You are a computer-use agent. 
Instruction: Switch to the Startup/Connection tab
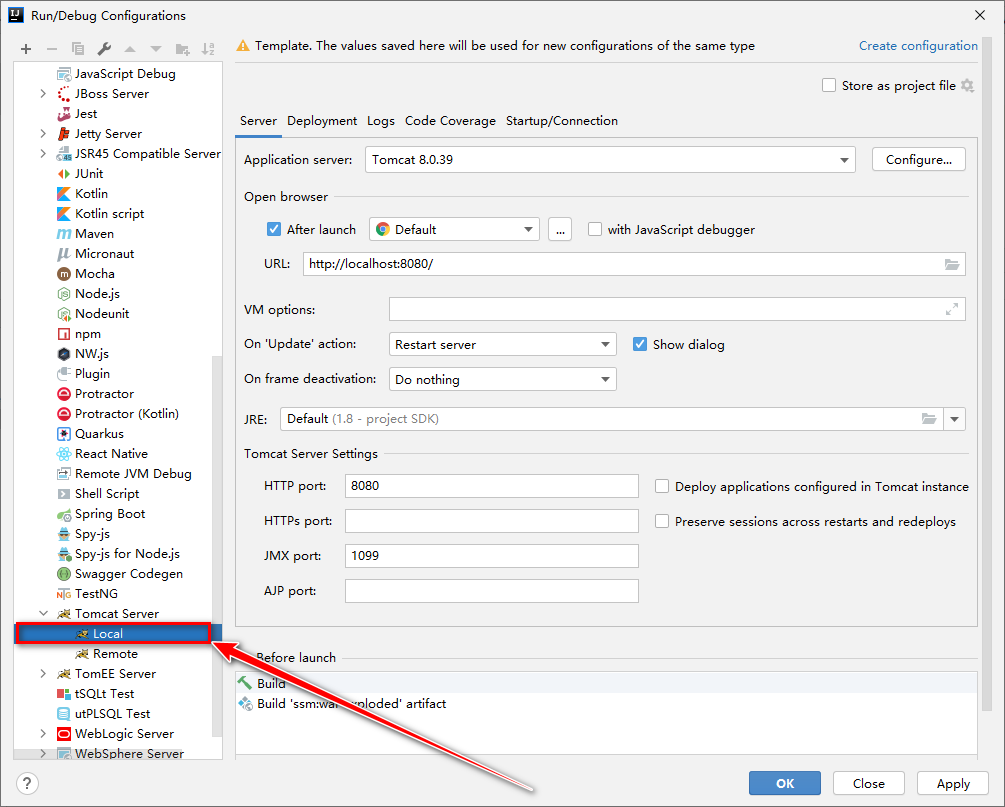(561, 121)
